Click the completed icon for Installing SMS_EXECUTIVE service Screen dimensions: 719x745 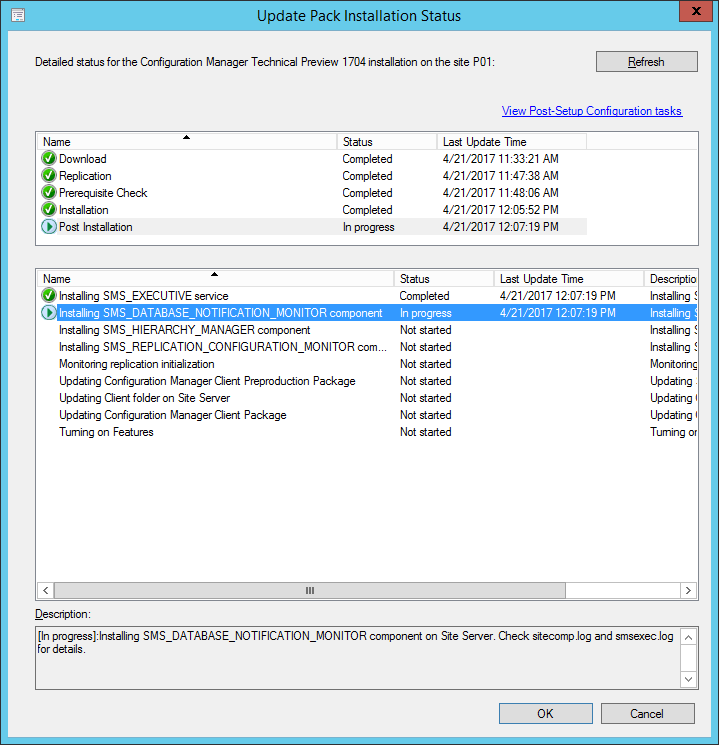click(48, 296)
